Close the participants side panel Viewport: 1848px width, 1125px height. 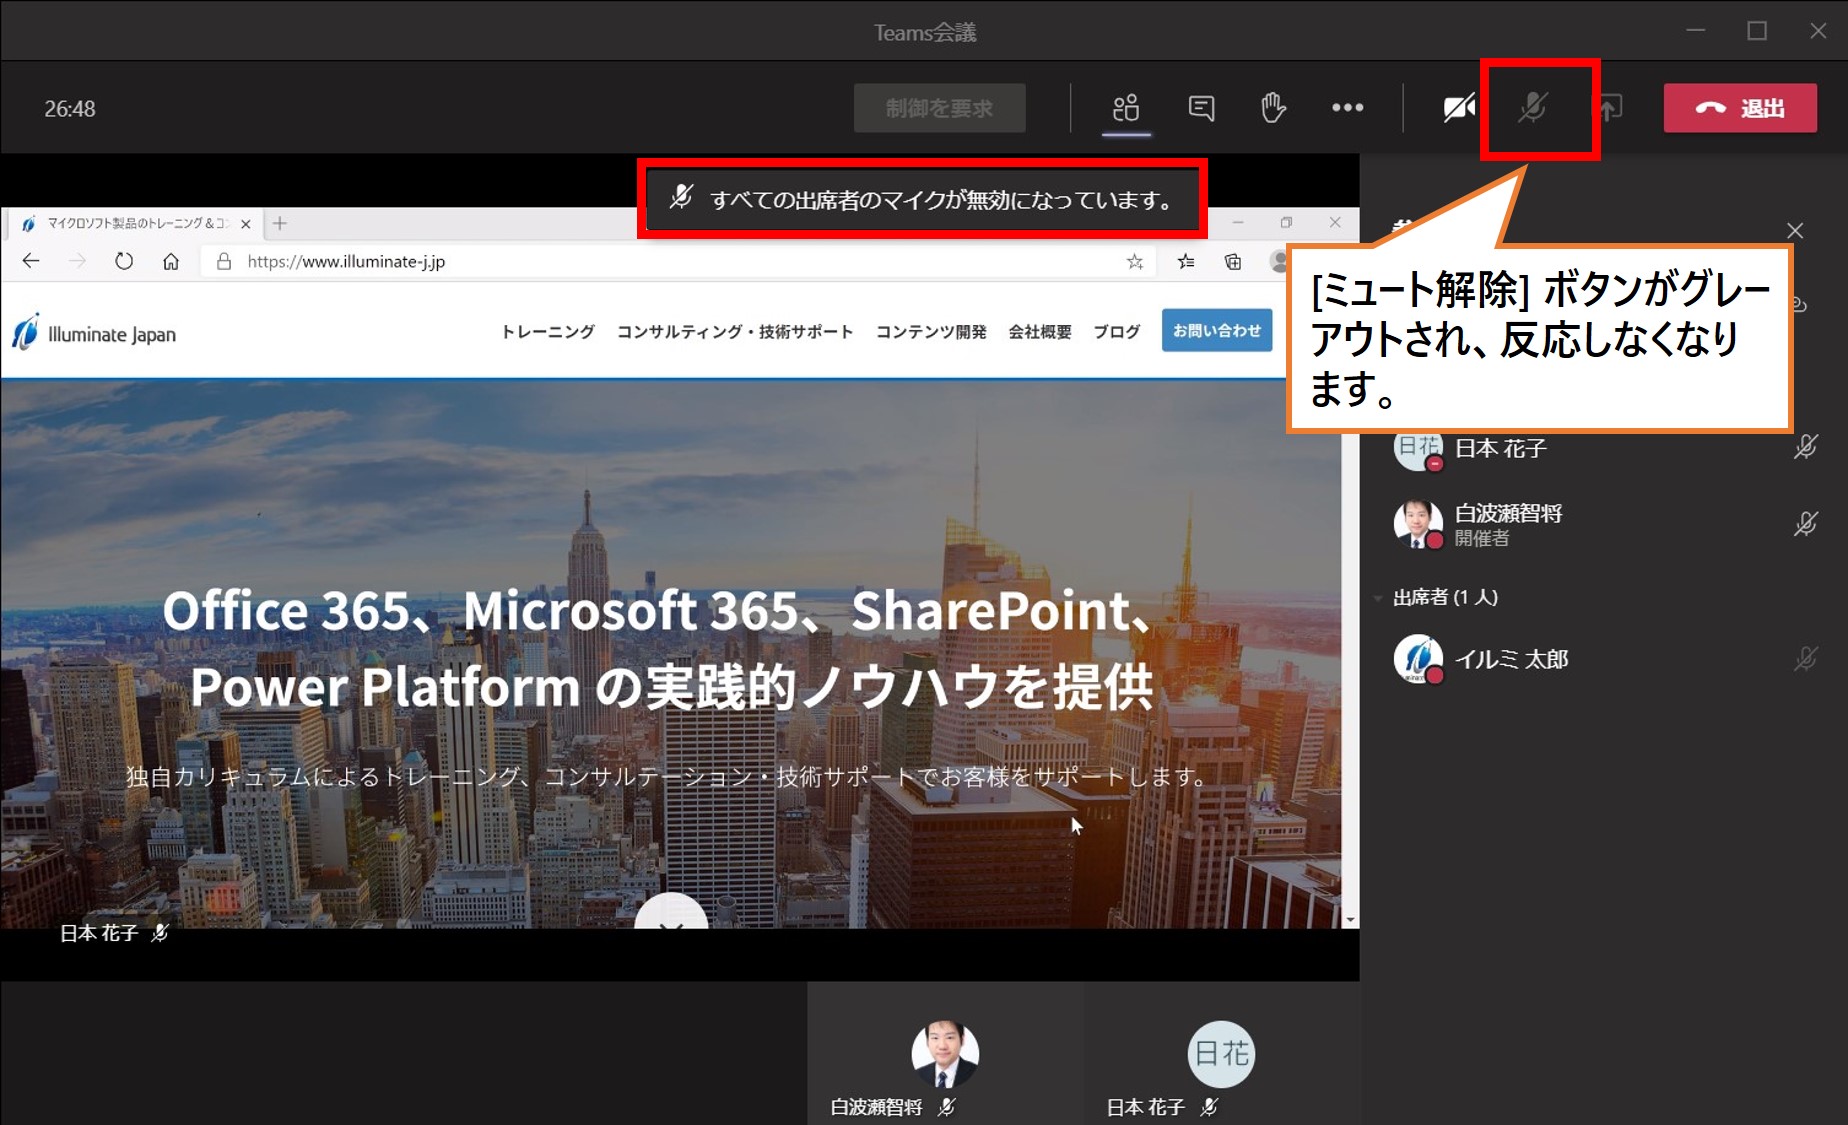pyautogui.click(x=1795, y=231)
